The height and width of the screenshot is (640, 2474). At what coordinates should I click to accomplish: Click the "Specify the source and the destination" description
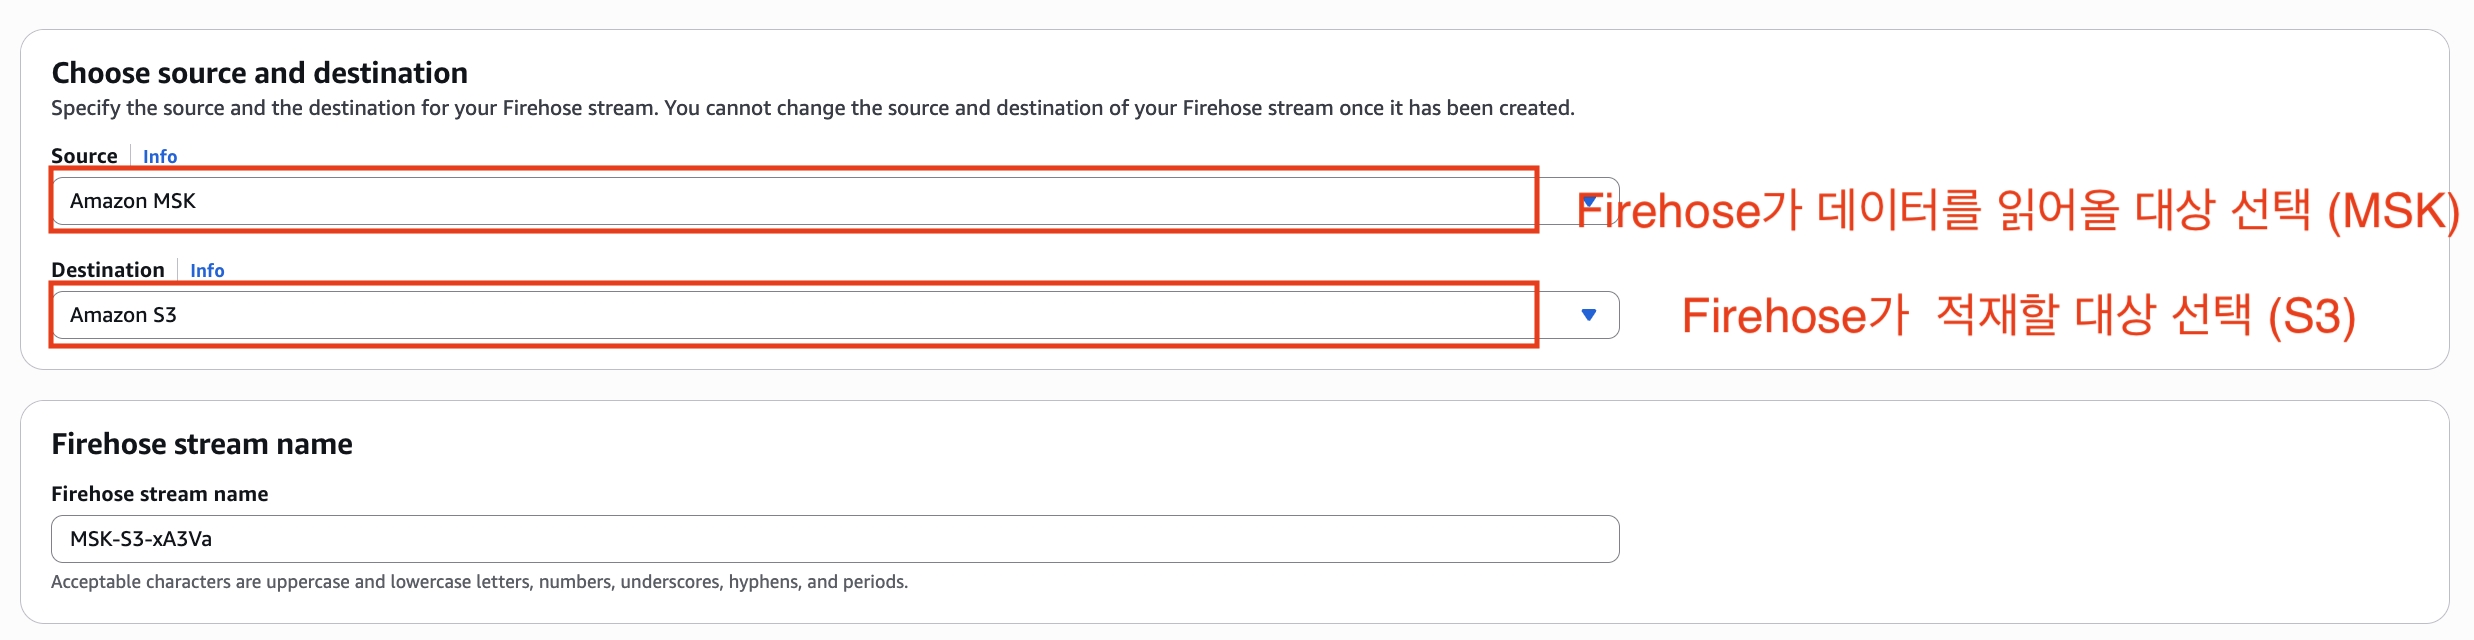coord(400,108)
